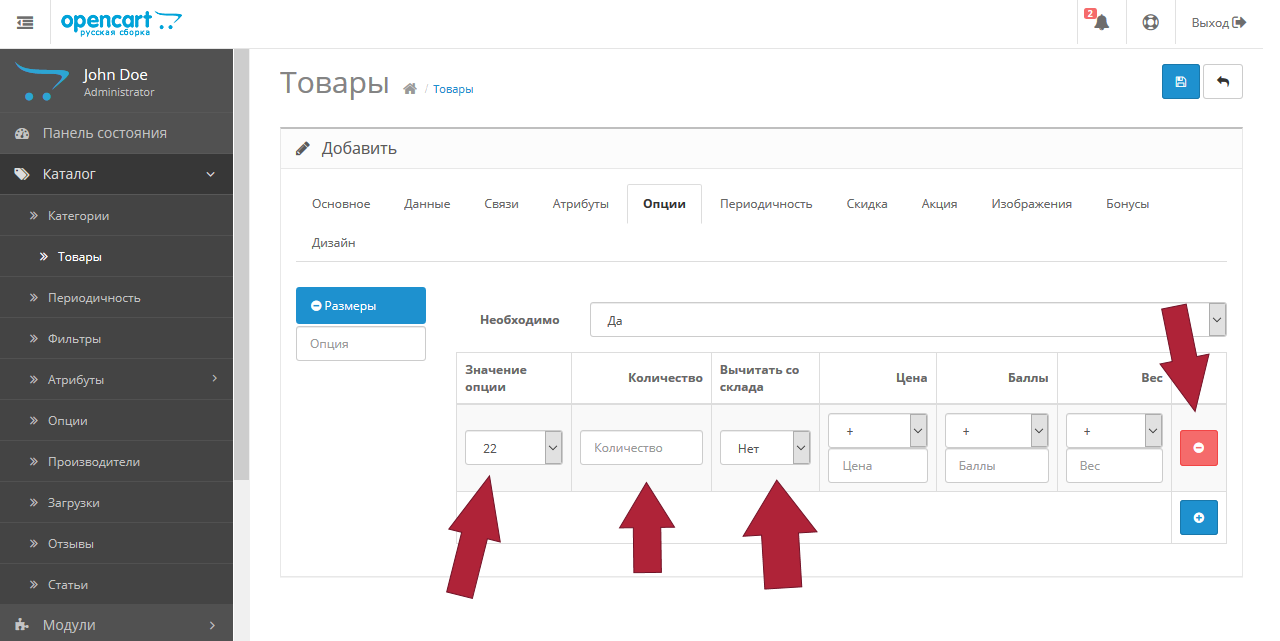The height and width of the screenshot is (641, 1280).
Task: Save product with blue floppy button
Action: 1180,82
